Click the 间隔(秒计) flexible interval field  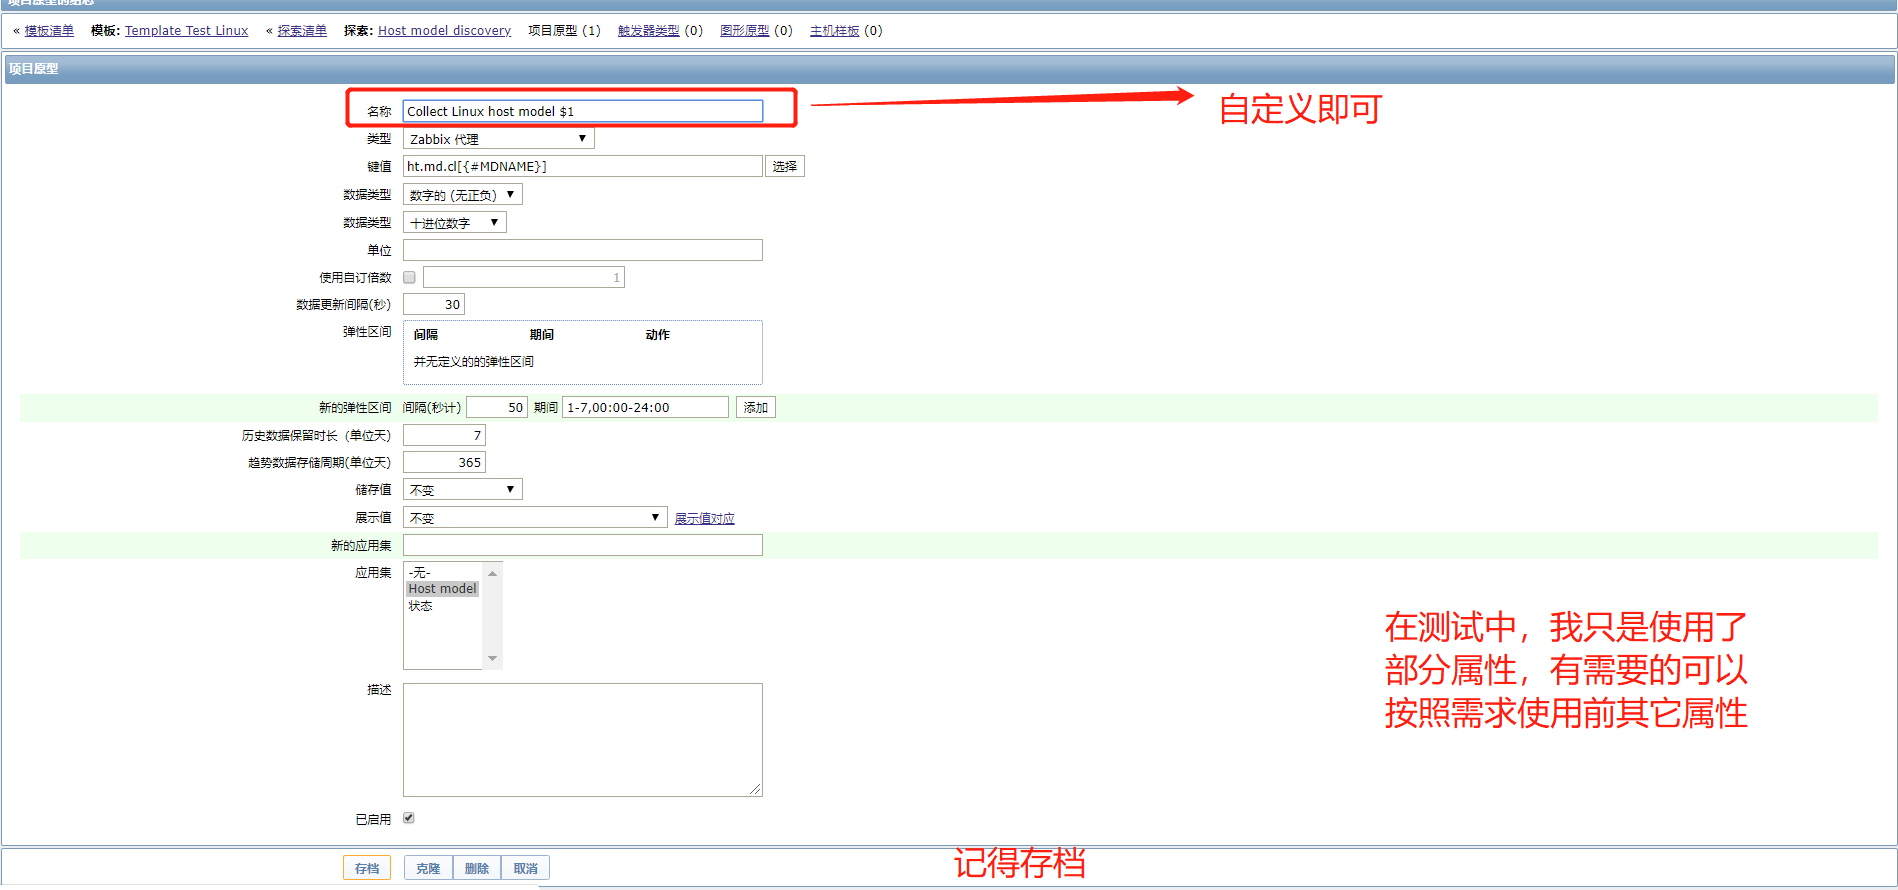tap(497, 407)
